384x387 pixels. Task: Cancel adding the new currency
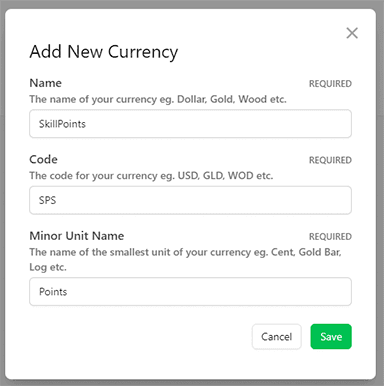point(277,336)
